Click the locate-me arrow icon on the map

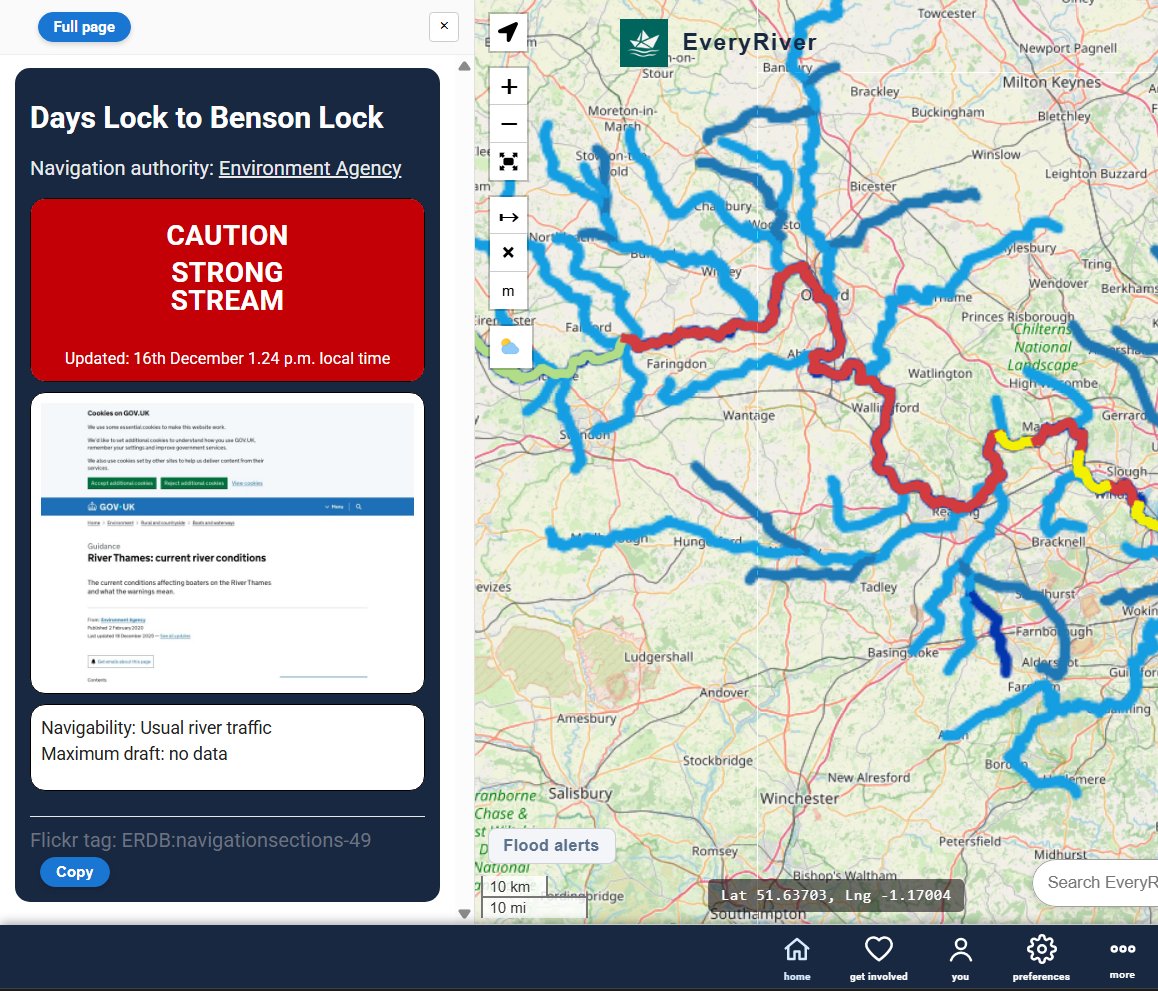tap(508, 32)
